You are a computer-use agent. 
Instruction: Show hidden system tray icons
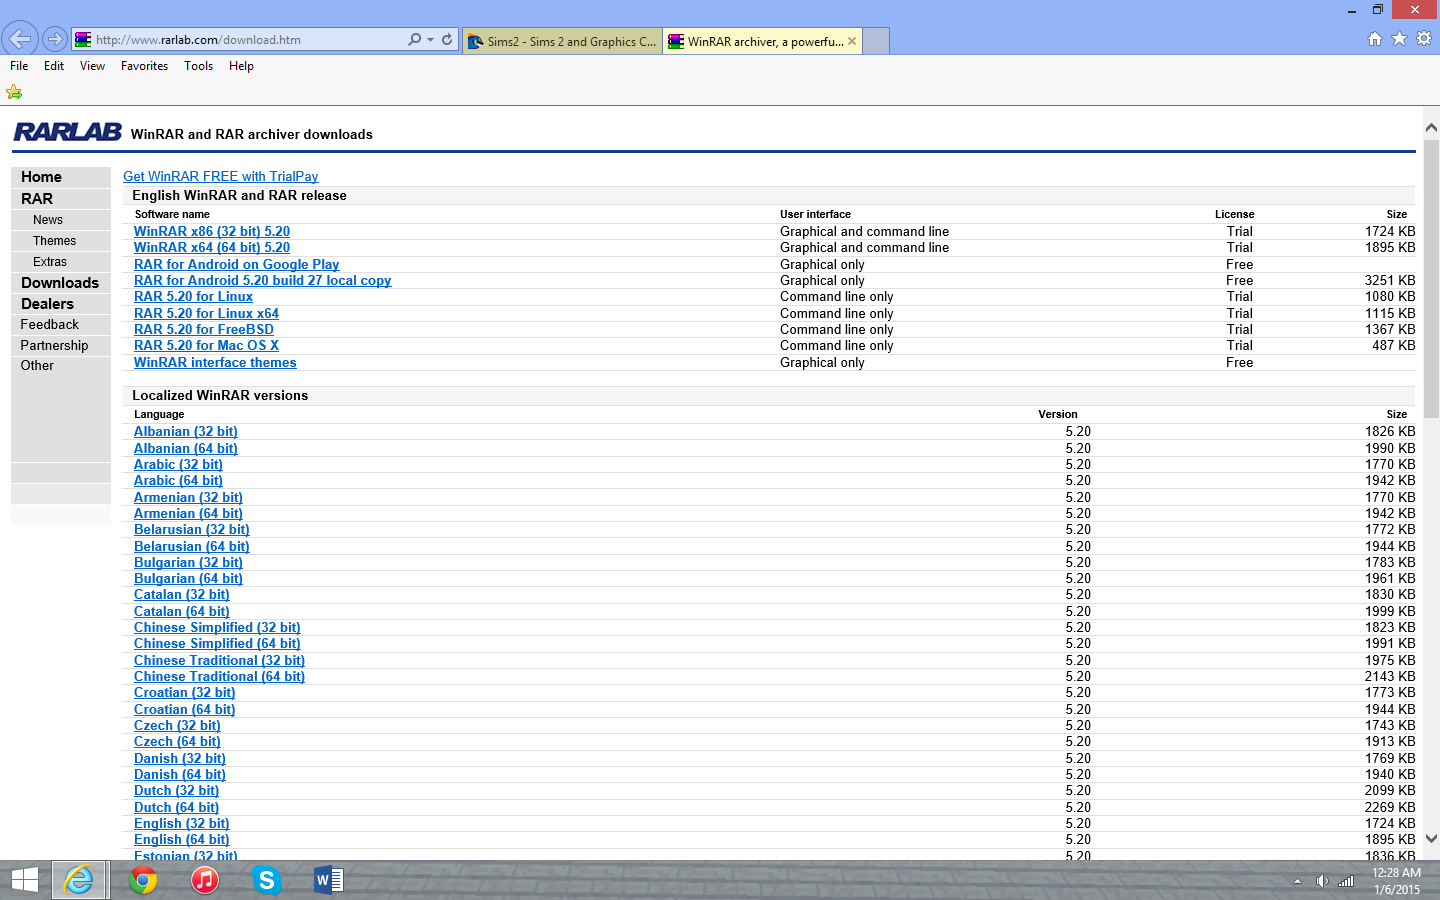point(1297,881)
